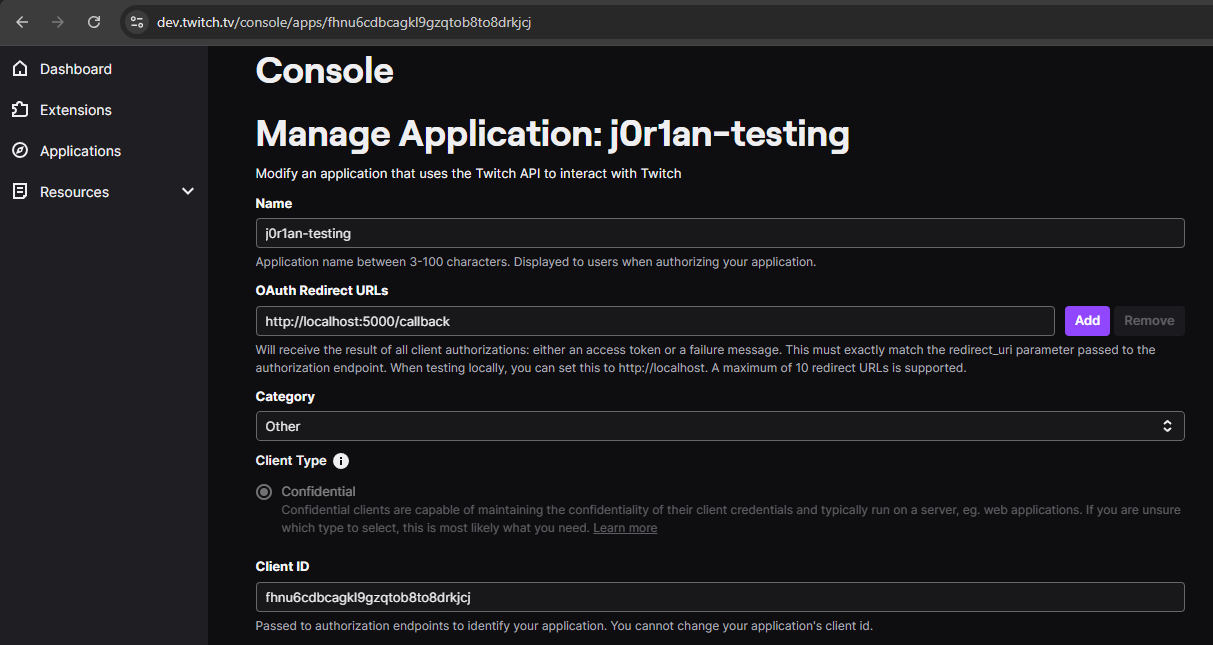Click the Name field label
The height and width of the screenshot is (645, 1213).
[274, 204]
